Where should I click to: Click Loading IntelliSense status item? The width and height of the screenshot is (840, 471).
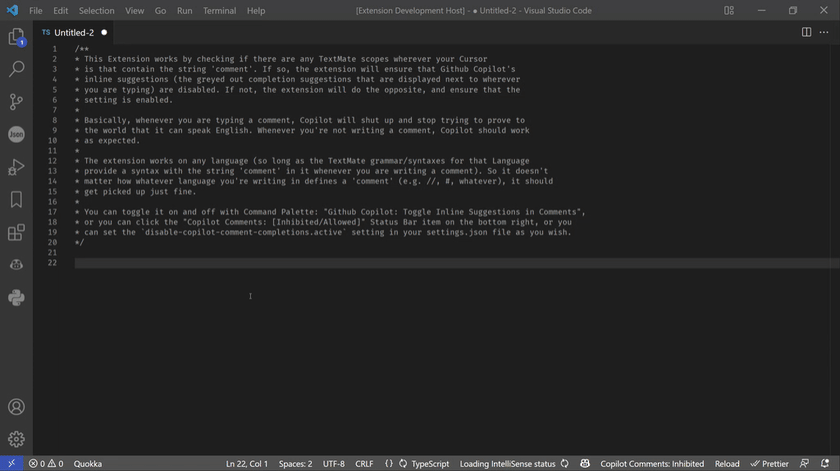tap(513, 463)
